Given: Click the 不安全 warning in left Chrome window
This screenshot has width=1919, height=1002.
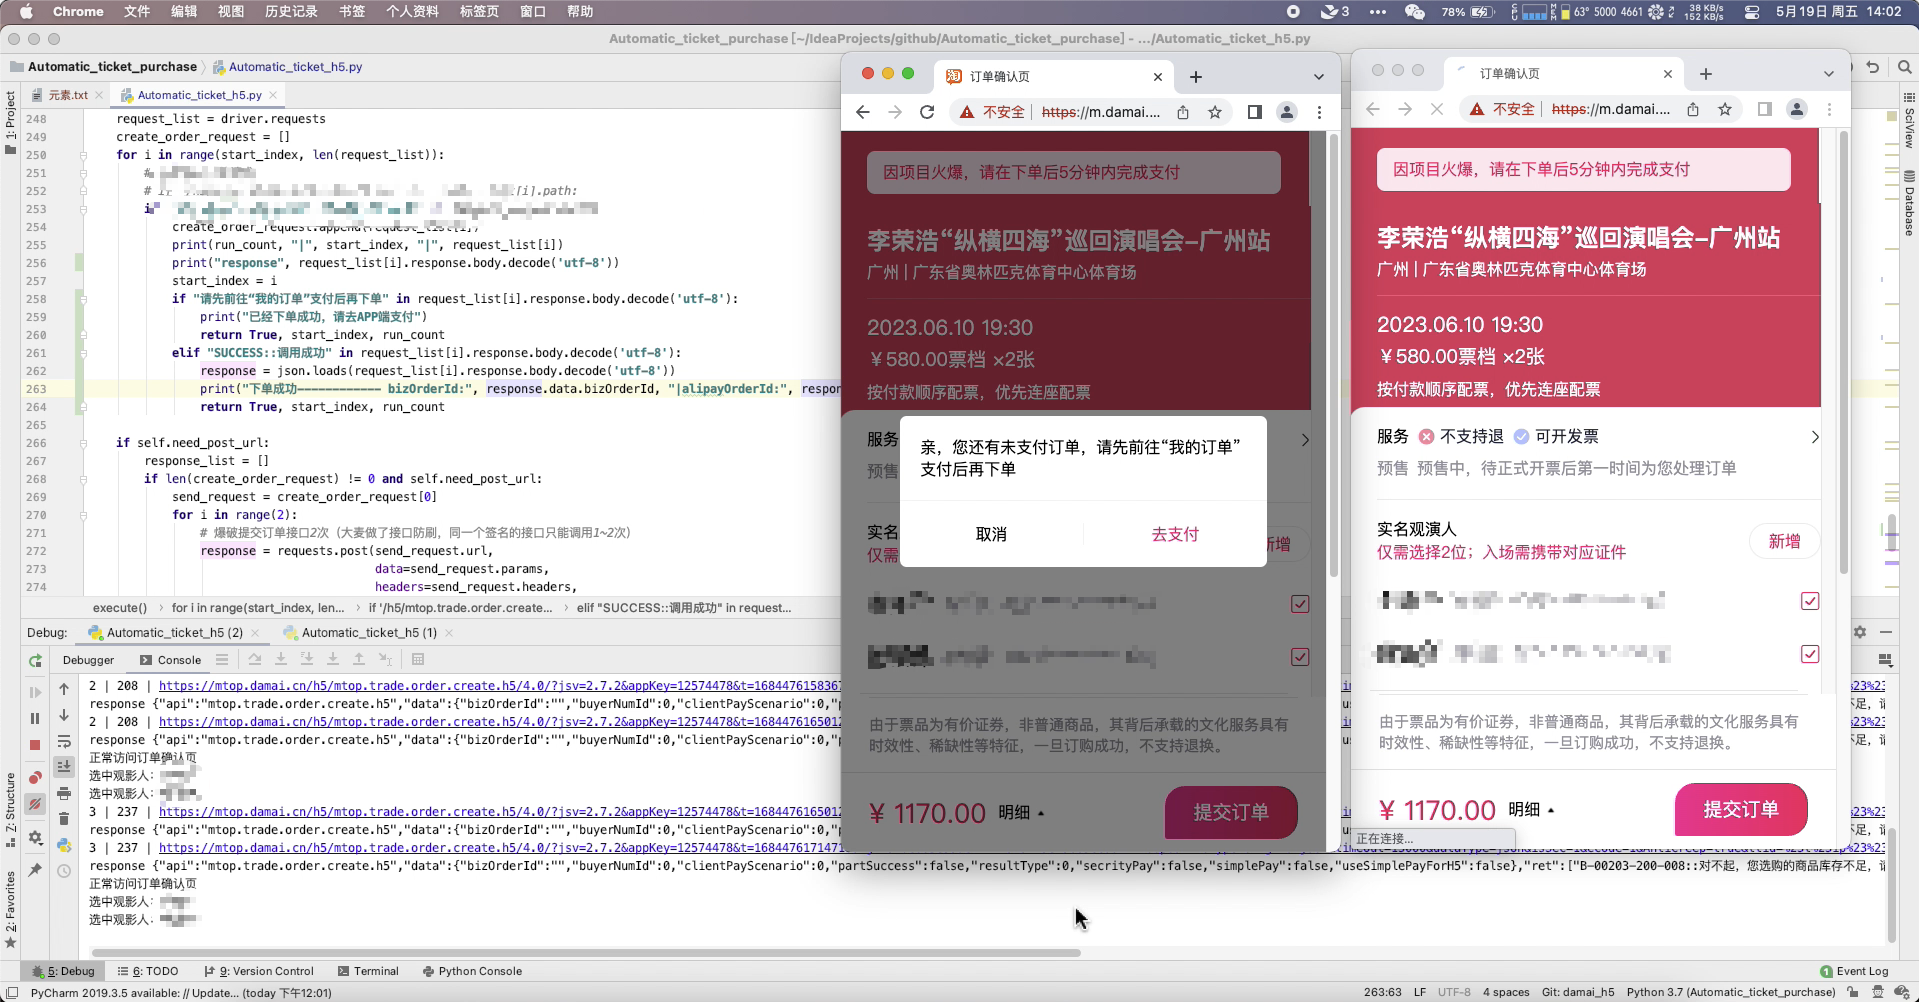Looking at the screenshot, I should tap(993, 112).
